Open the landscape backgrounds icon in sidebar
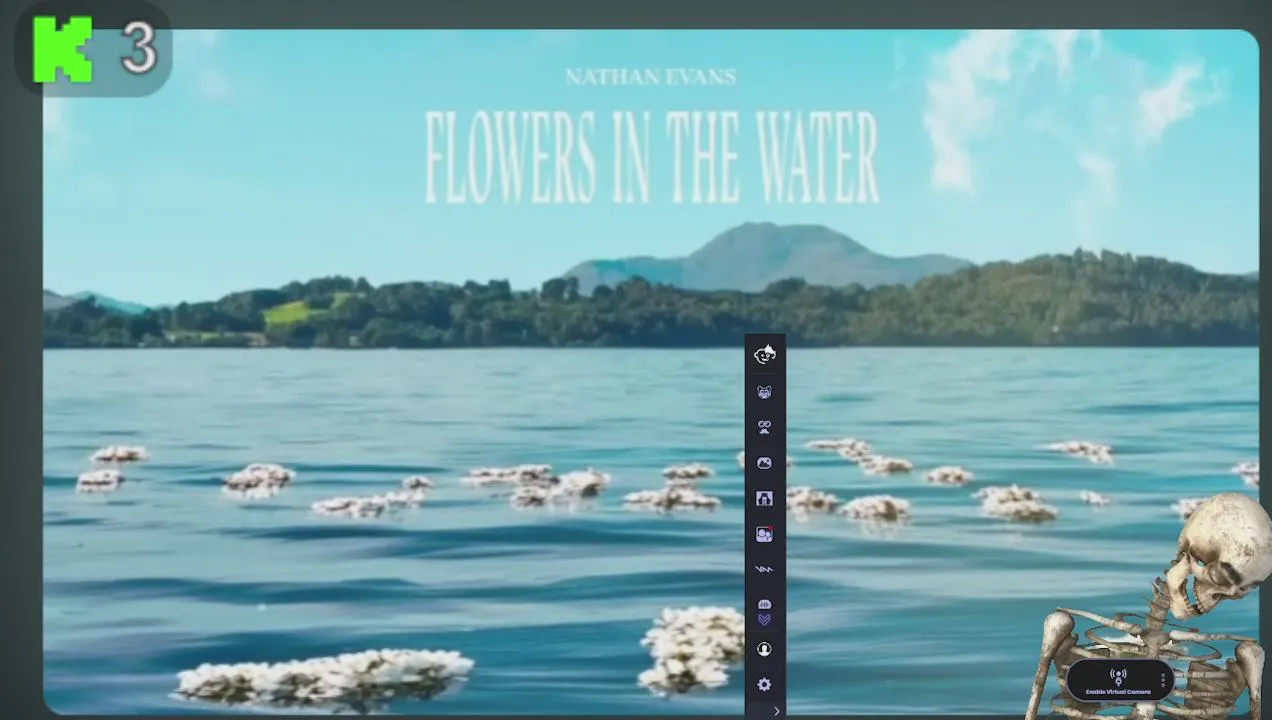Screen dimensions: 1272x720 click(764, 463)
